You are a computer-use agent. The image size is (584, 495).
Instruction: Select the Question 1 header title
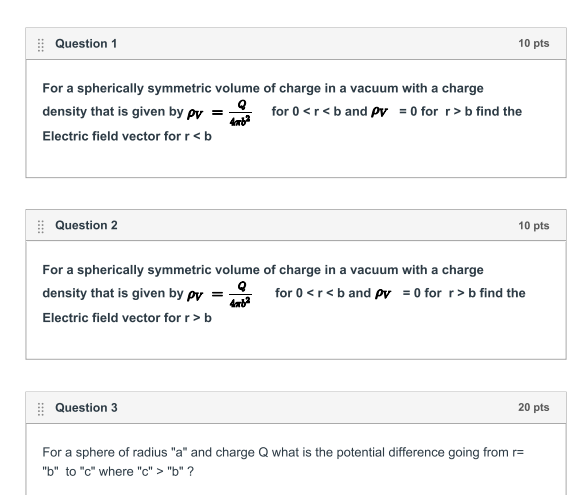click(x=86, y=44)
